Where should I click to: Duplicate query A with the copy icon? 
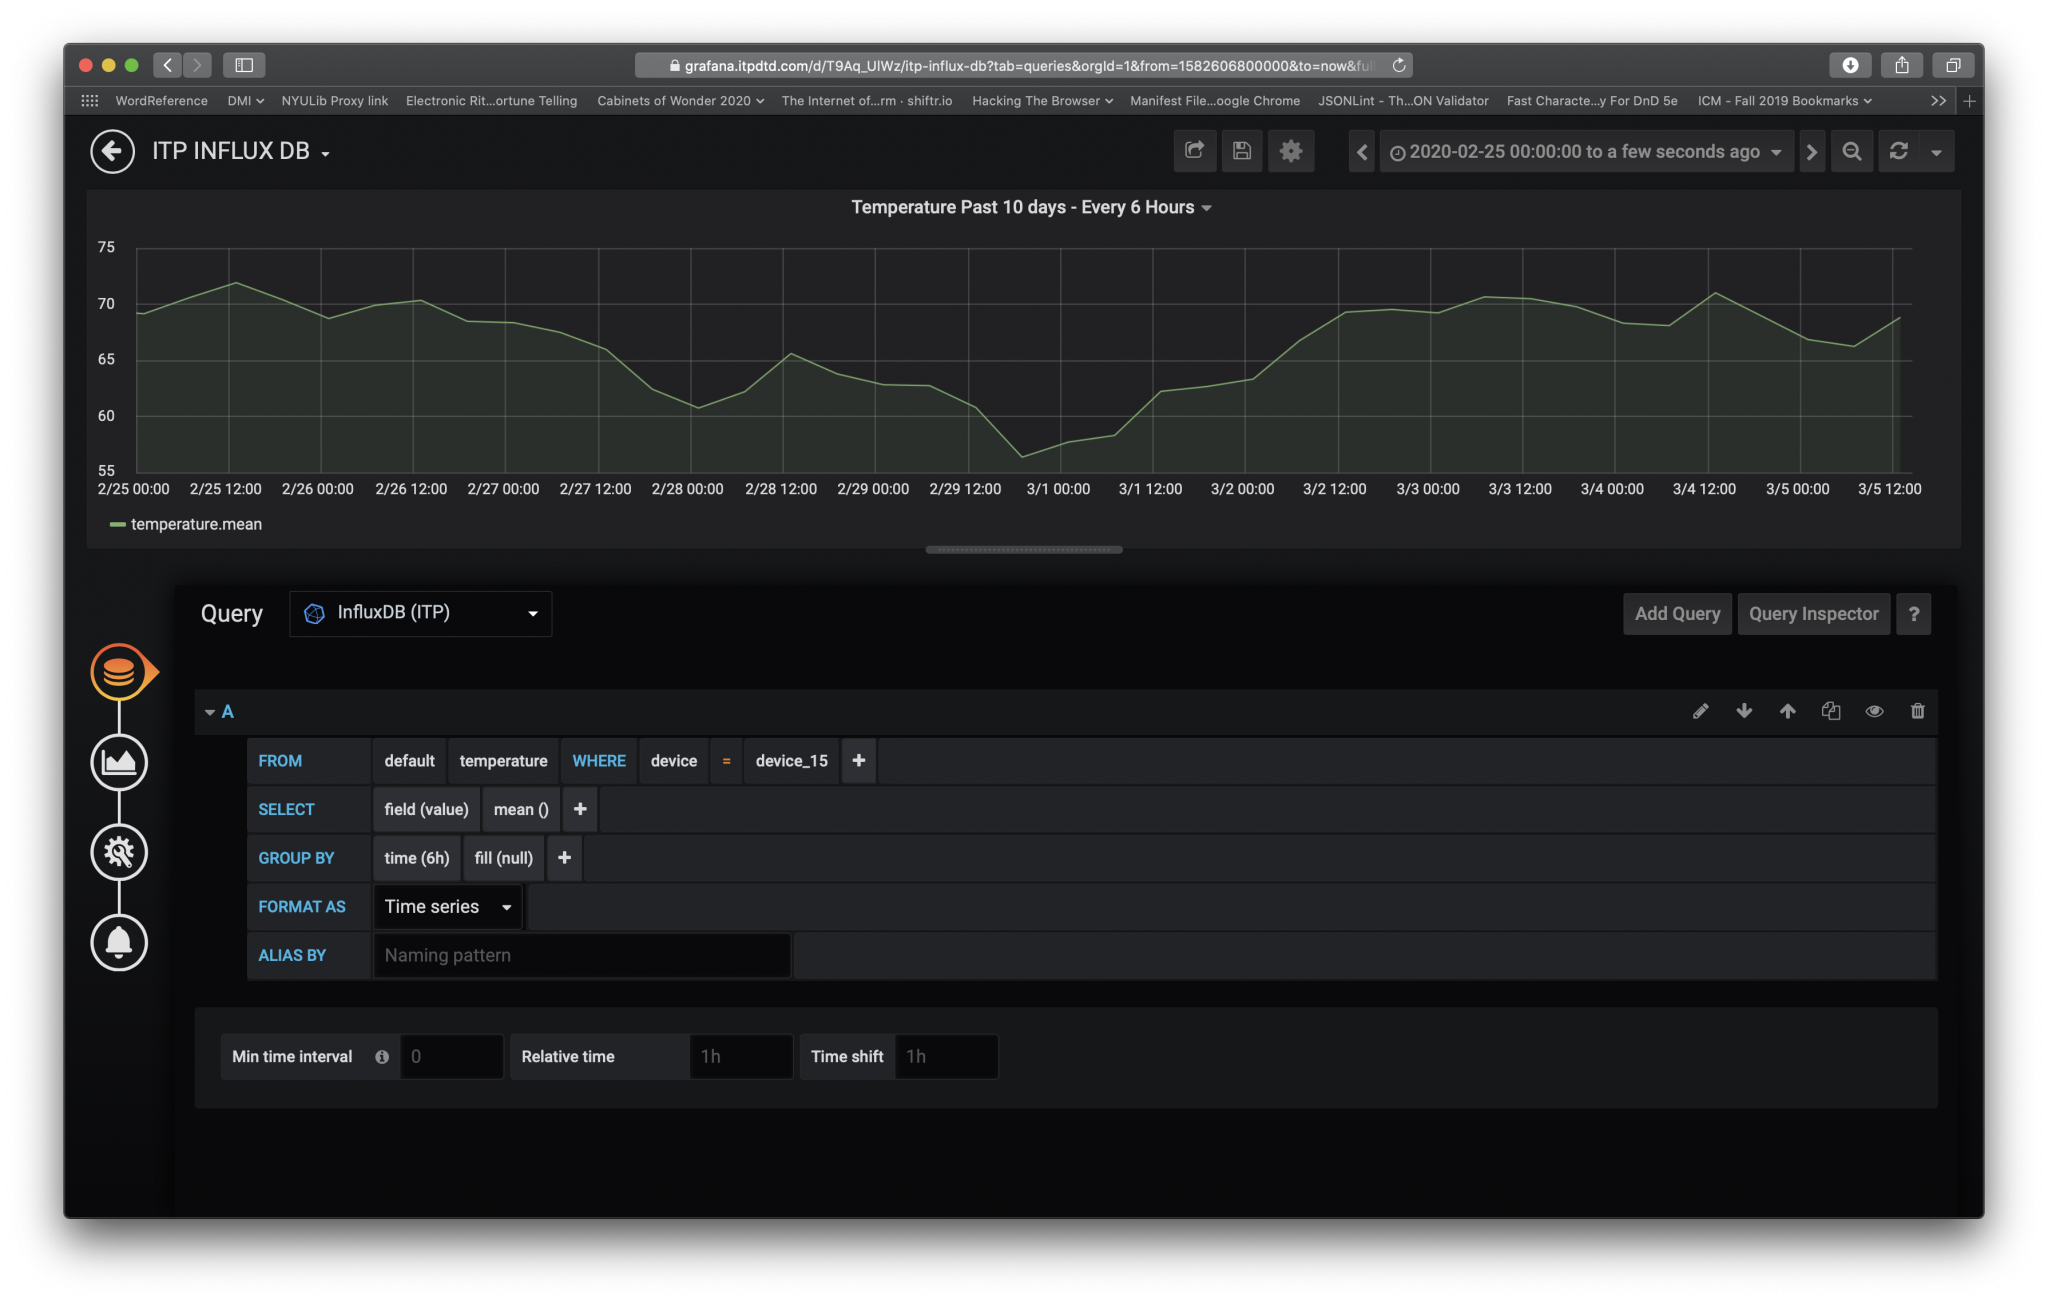point(1830,711)
